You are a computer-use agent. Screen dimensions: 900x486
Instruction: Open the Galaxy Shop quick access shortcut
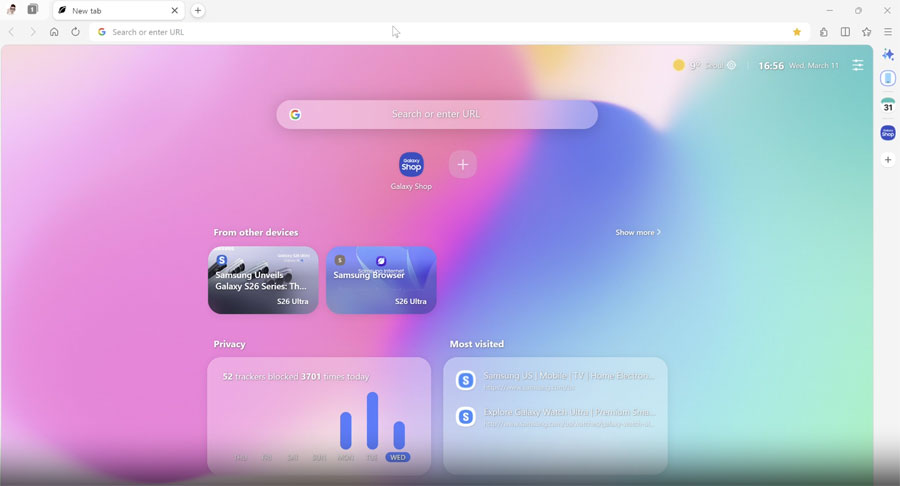tap(411, 171)
